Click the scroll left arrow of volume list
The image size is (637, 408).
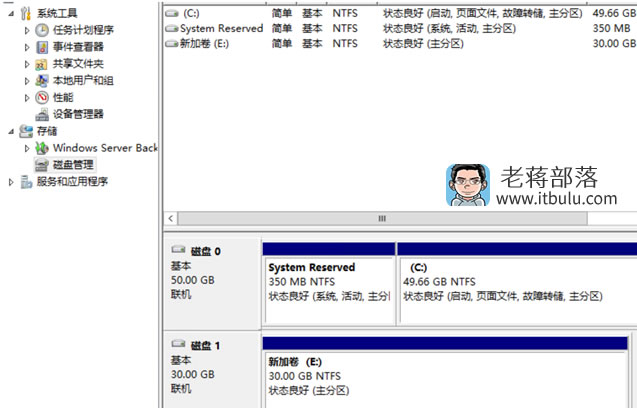pyautogui.click(x=171, y=219)
